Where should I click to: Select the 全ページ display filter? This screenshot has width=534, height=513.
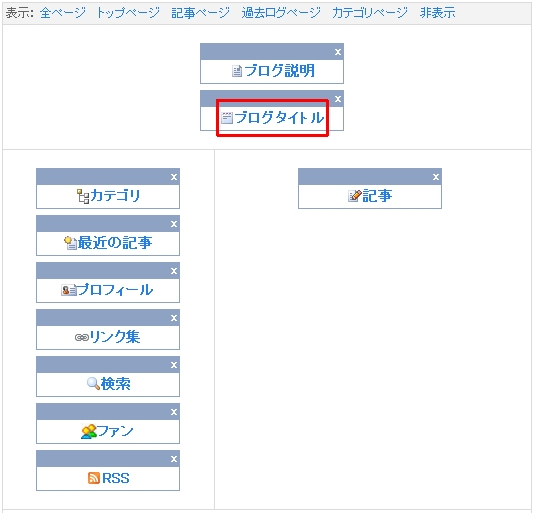click(63, 13)
